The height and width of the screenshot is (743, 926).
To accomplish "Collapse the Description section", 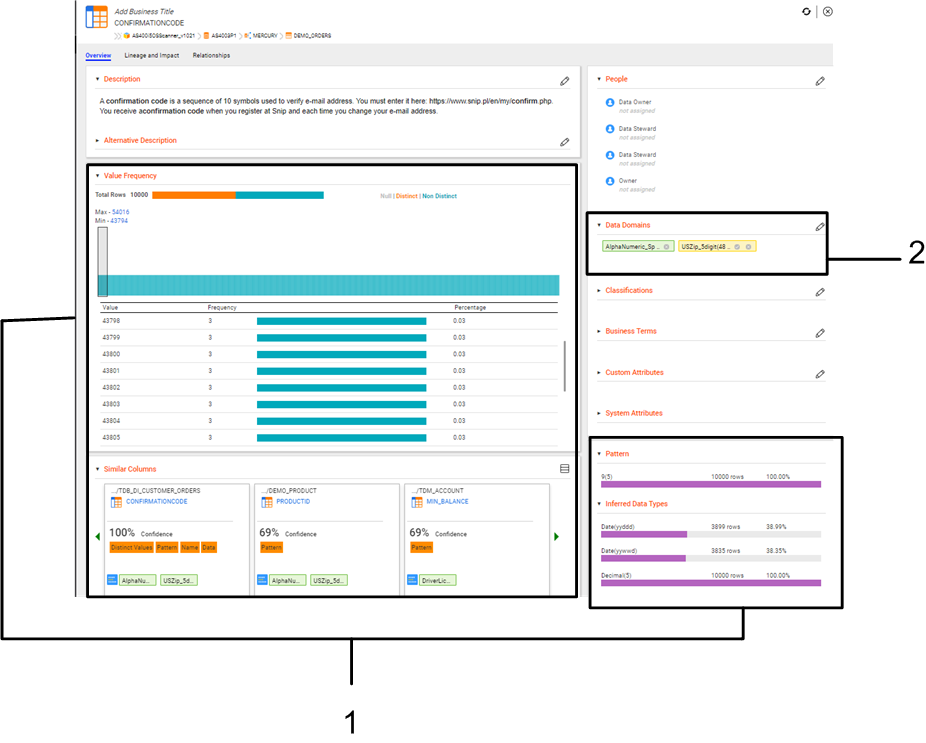I will click(97, 79).
